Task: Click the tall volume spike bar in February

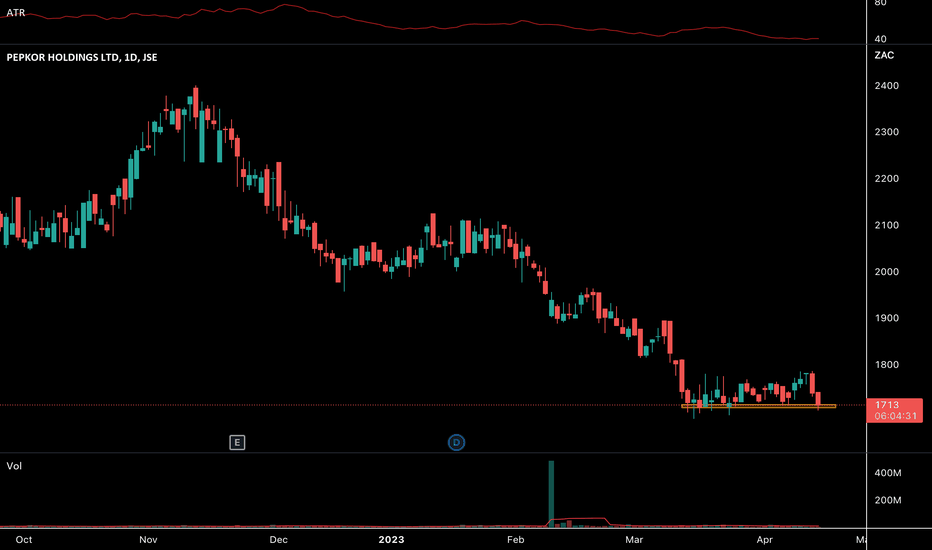Action: (x=551, y=494)
